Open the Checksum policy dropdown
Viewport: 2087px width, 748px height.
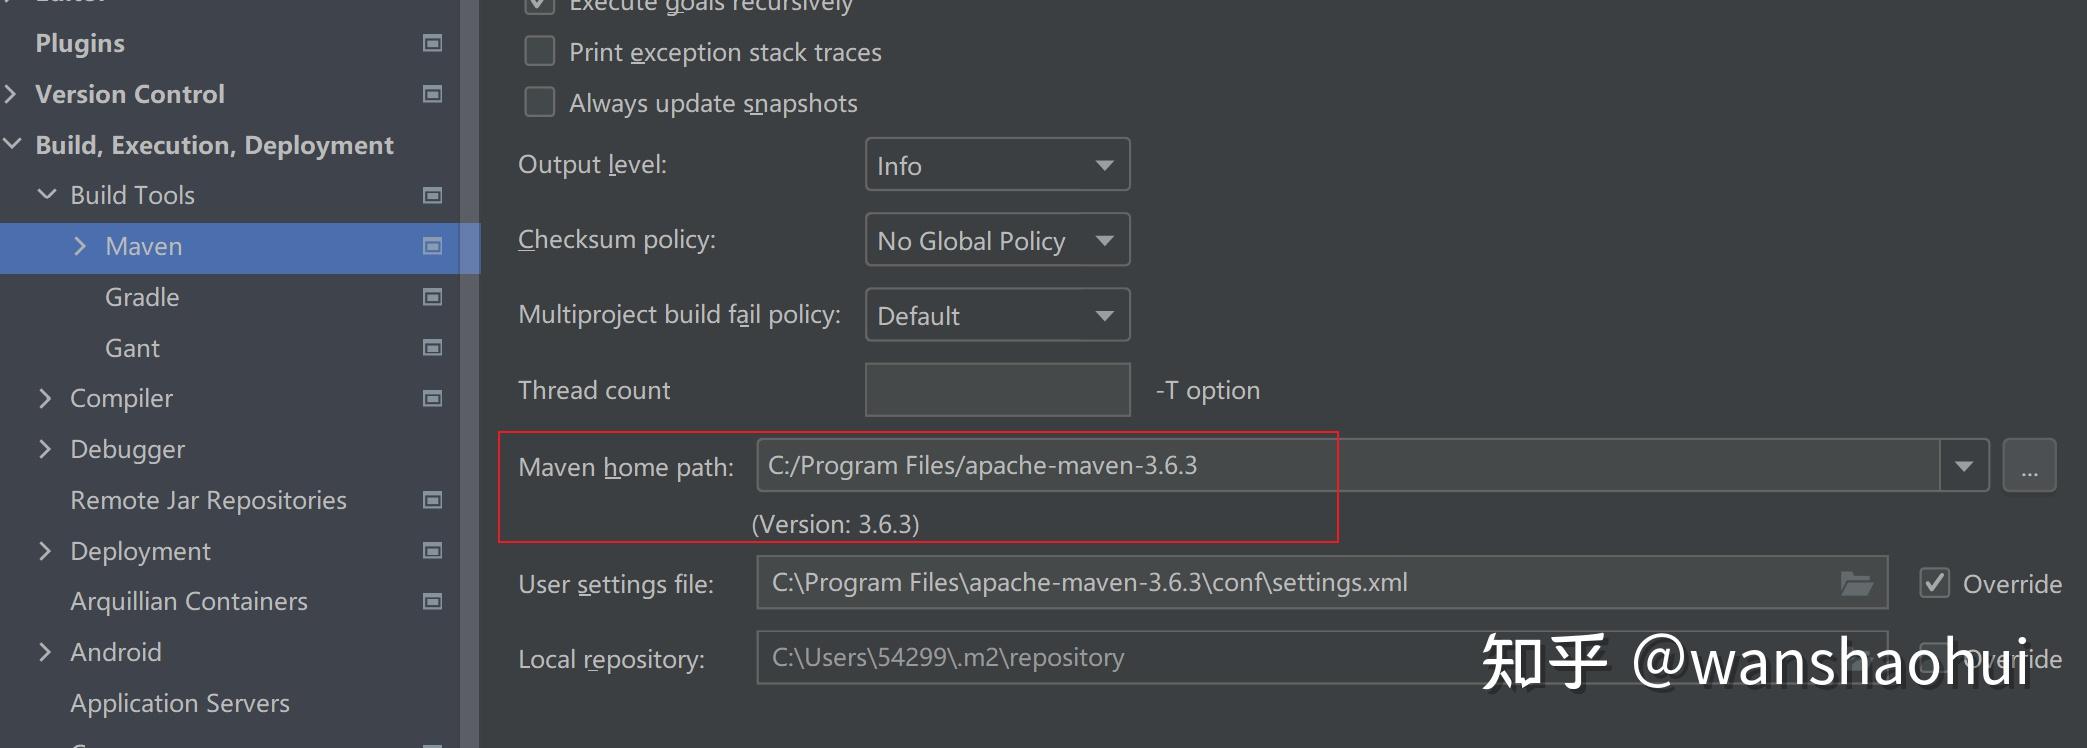tap(997, 240)
